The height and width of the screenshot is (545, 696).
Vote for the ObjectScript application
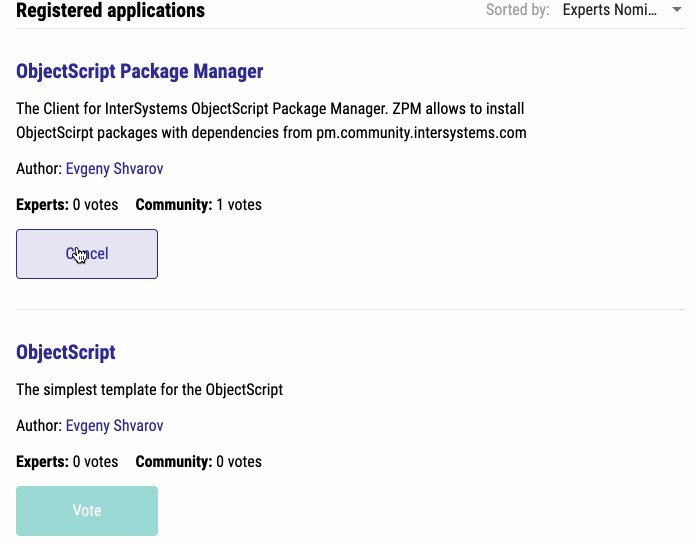tap(87, 511)
